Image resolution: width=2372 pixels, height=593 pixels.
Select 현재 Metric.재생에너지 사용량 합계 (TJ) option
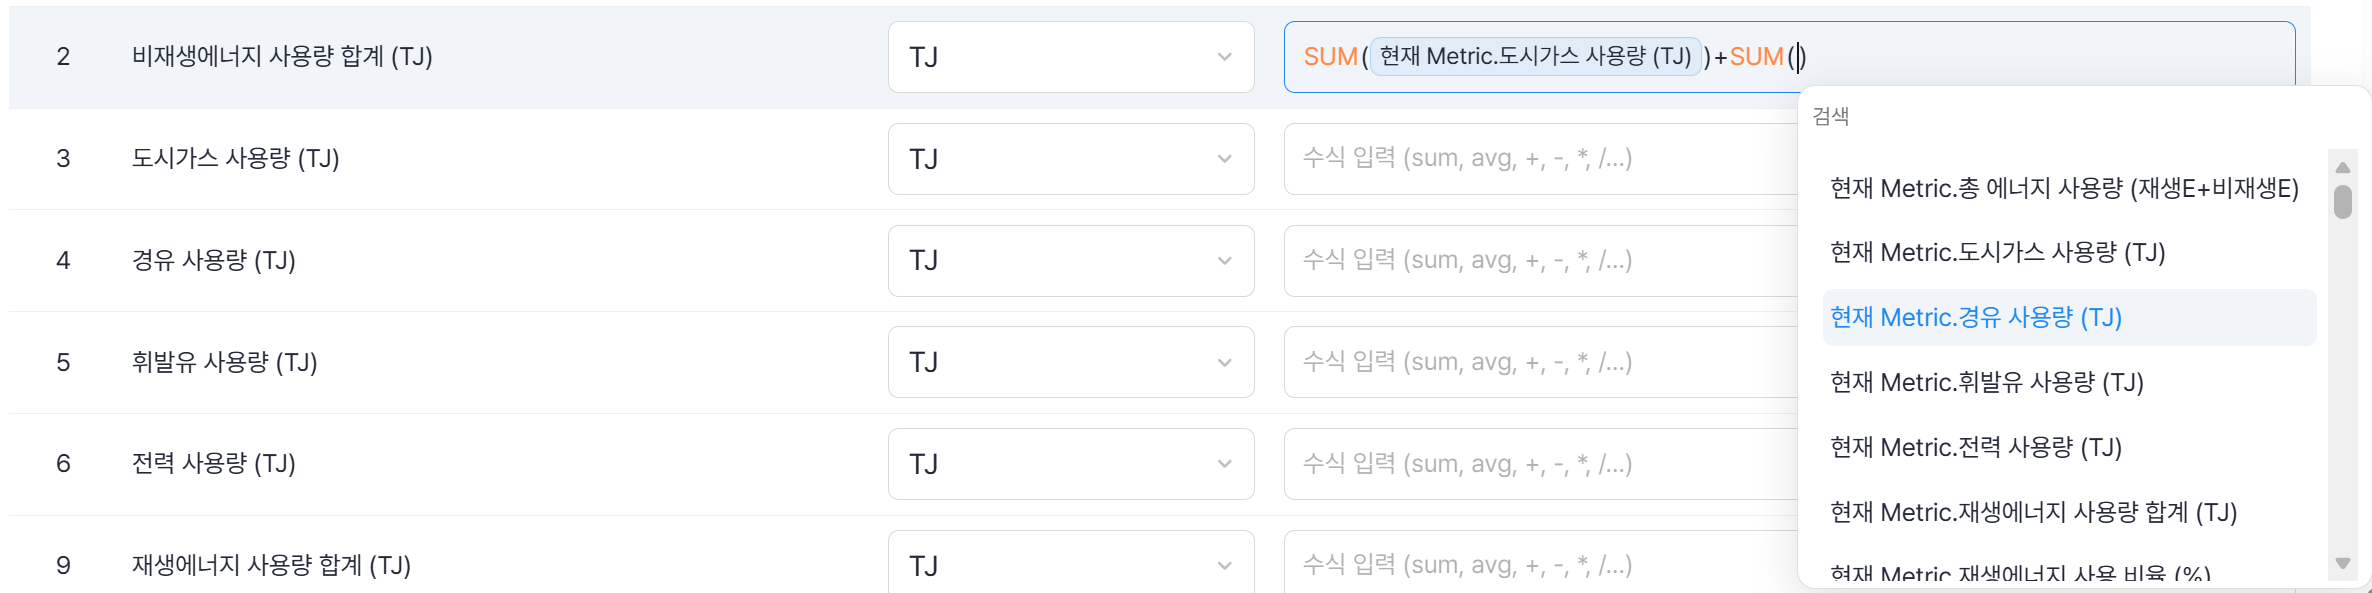[x=2033, y=512]
